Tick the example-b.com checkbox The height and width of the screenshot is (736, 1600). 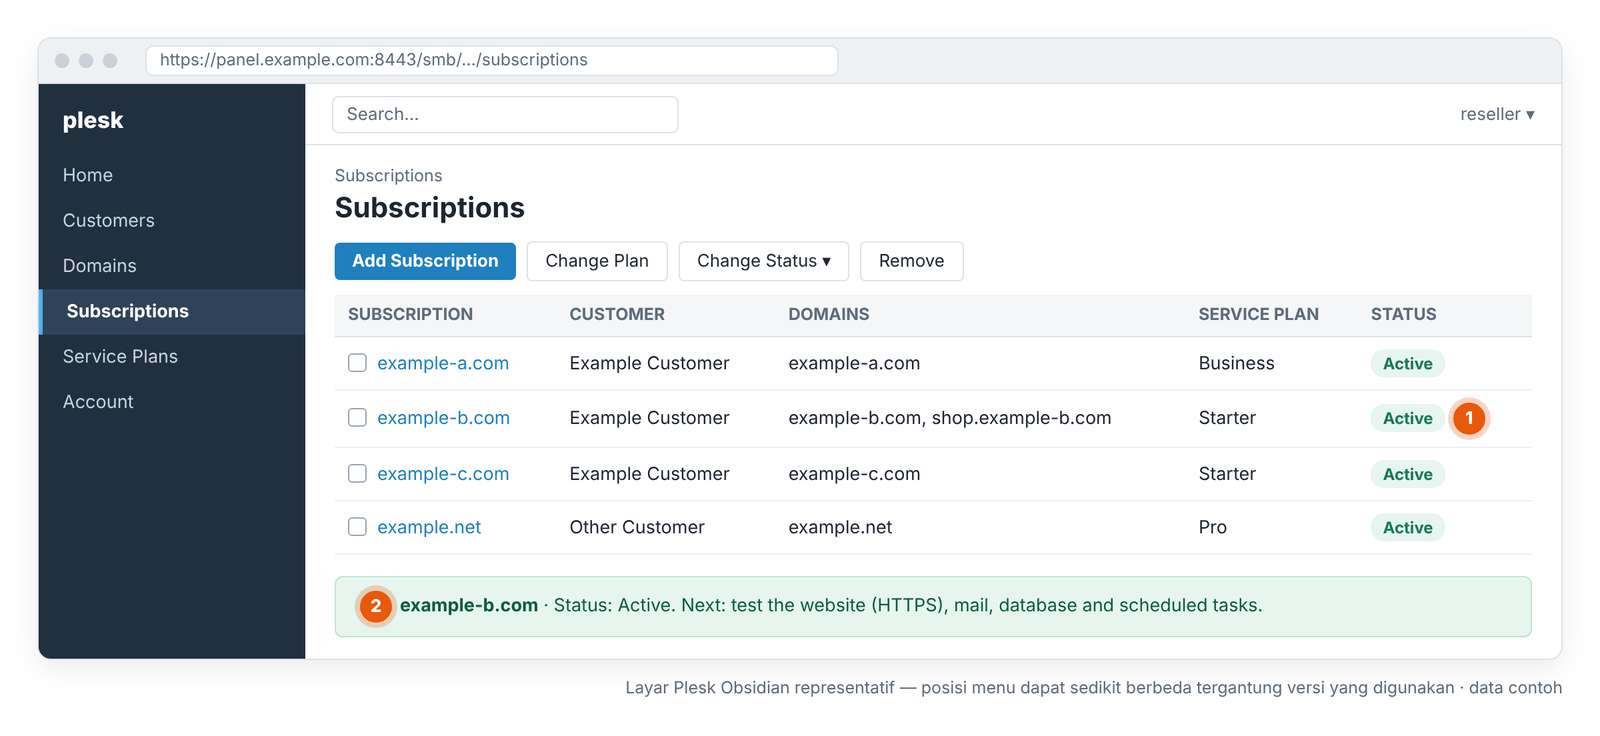pyautogui.click(x=357, y=418)
